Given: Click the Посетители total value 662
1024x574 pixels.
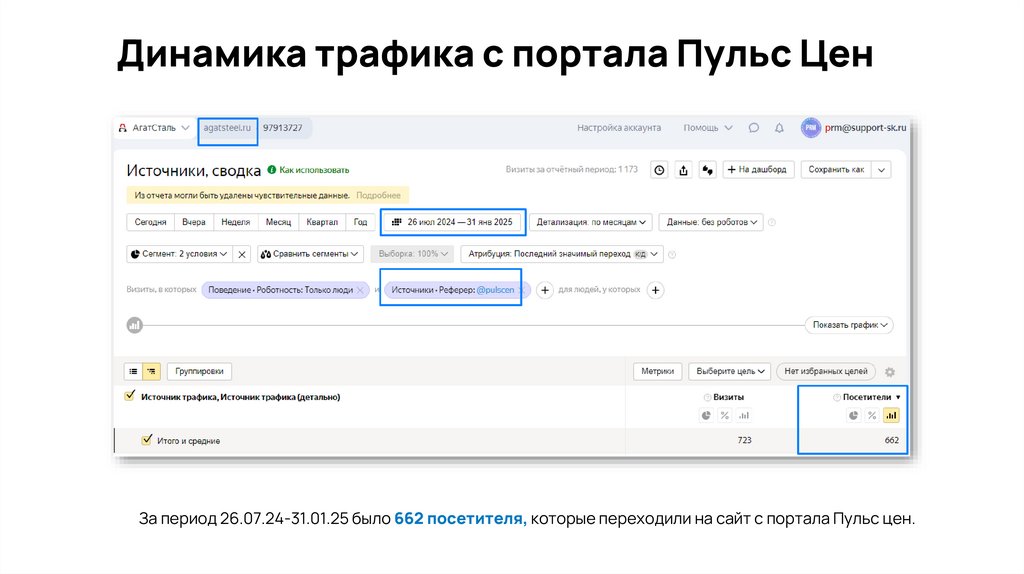Looking at the screenshot, I should pos(891,440).
